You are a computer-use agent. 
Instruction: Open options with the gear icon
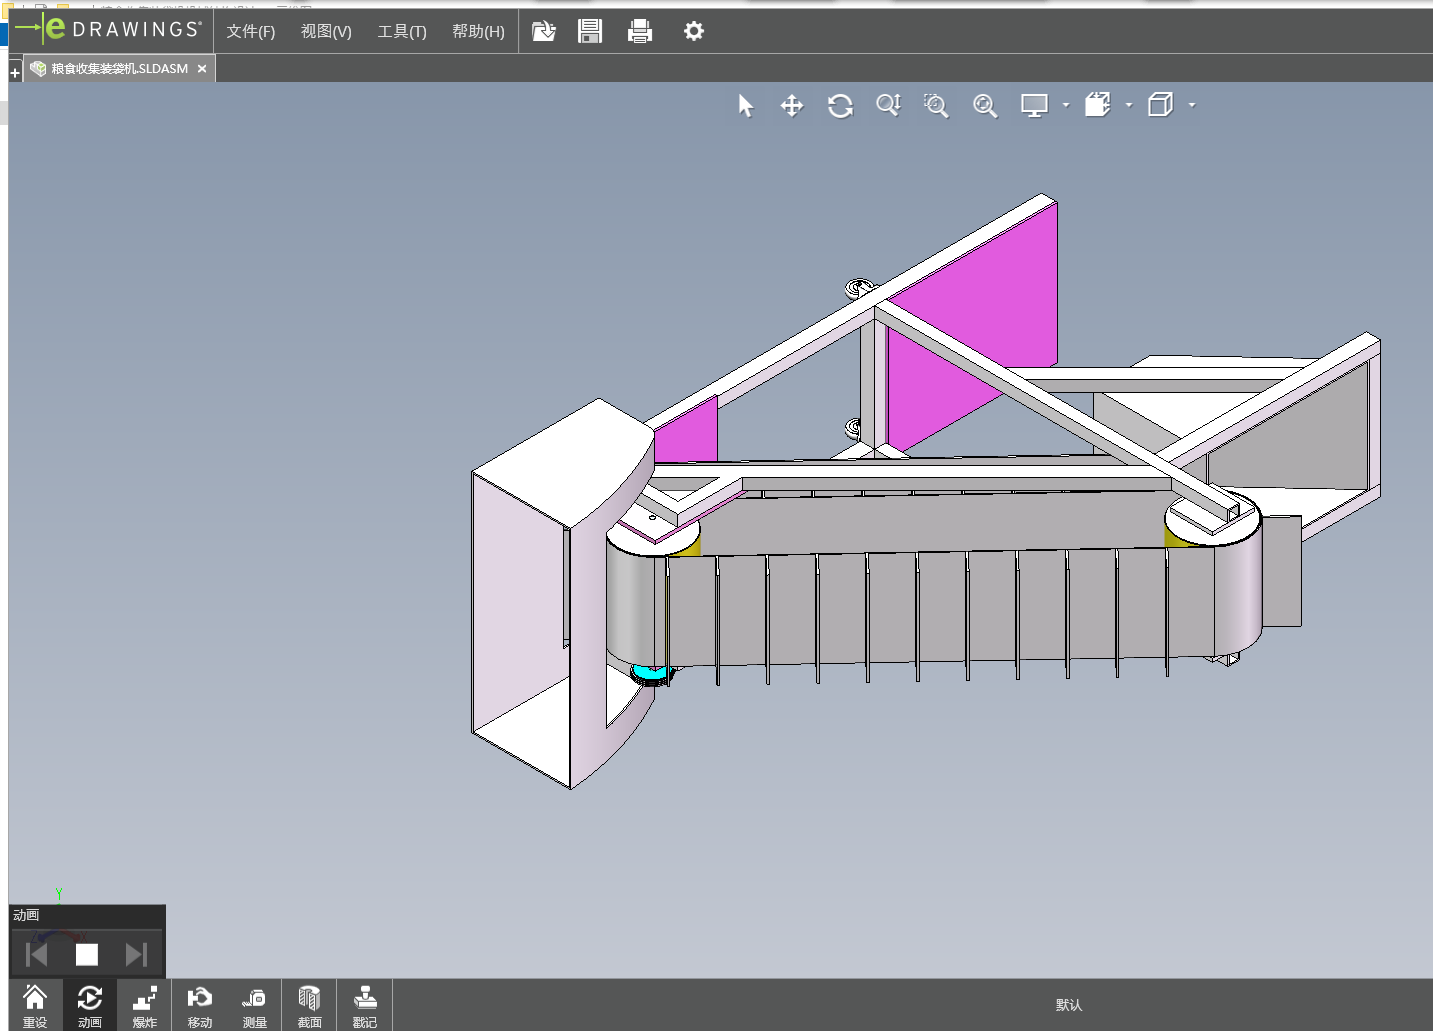coord(694,31)
